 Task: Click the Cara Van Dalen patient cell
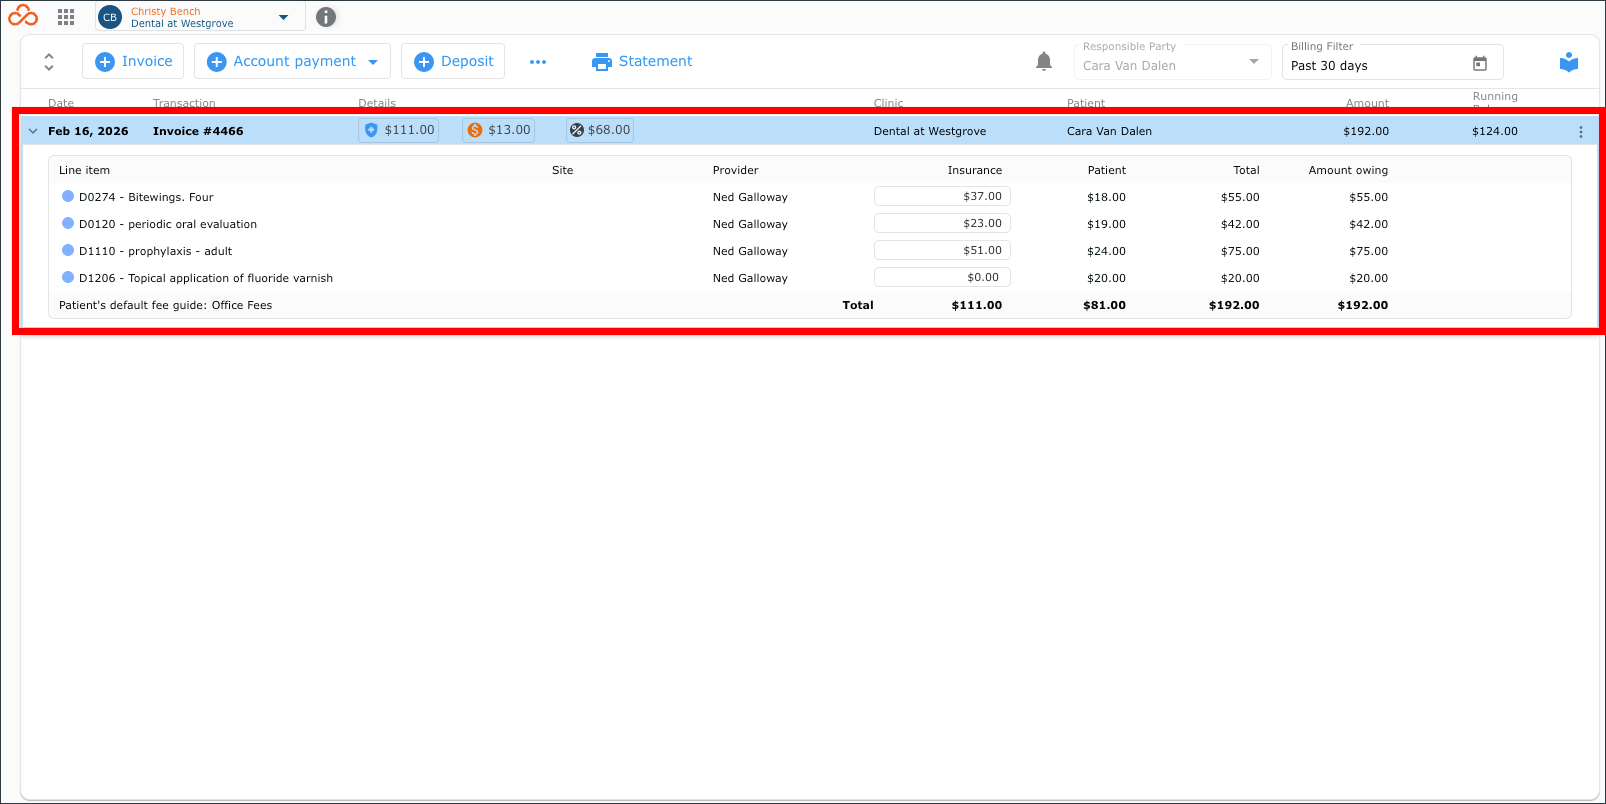point(1109,131)
